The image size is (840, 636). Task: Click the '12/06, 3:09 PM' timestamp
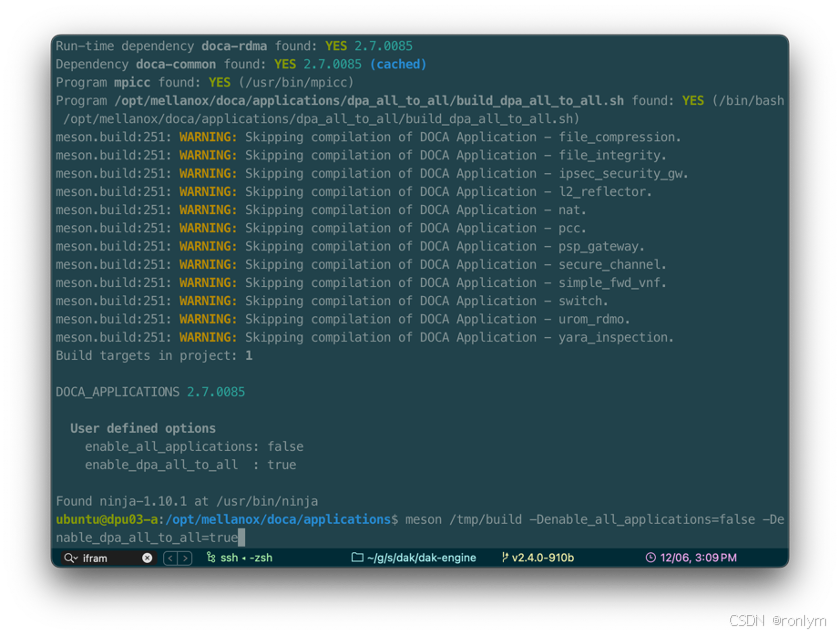click(698, 558)
